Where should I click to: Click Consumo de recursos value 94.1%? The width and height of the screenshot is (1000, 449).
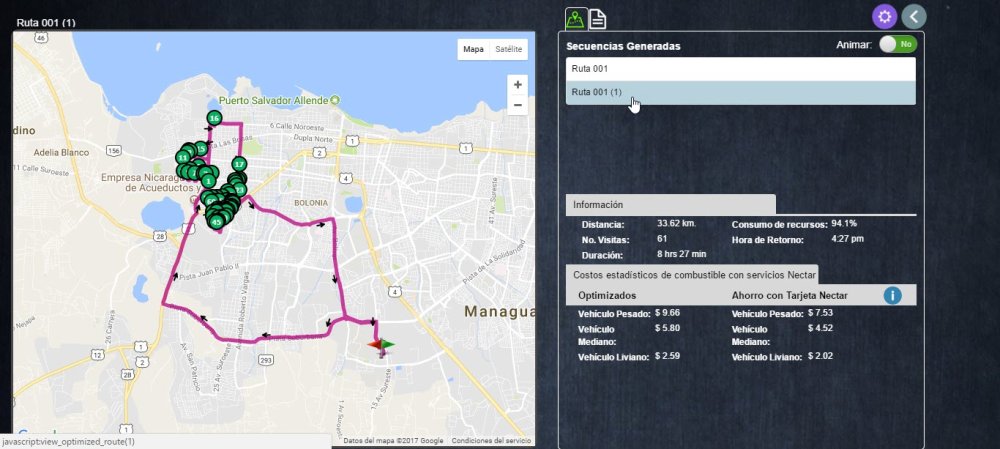tap(844, 223)
